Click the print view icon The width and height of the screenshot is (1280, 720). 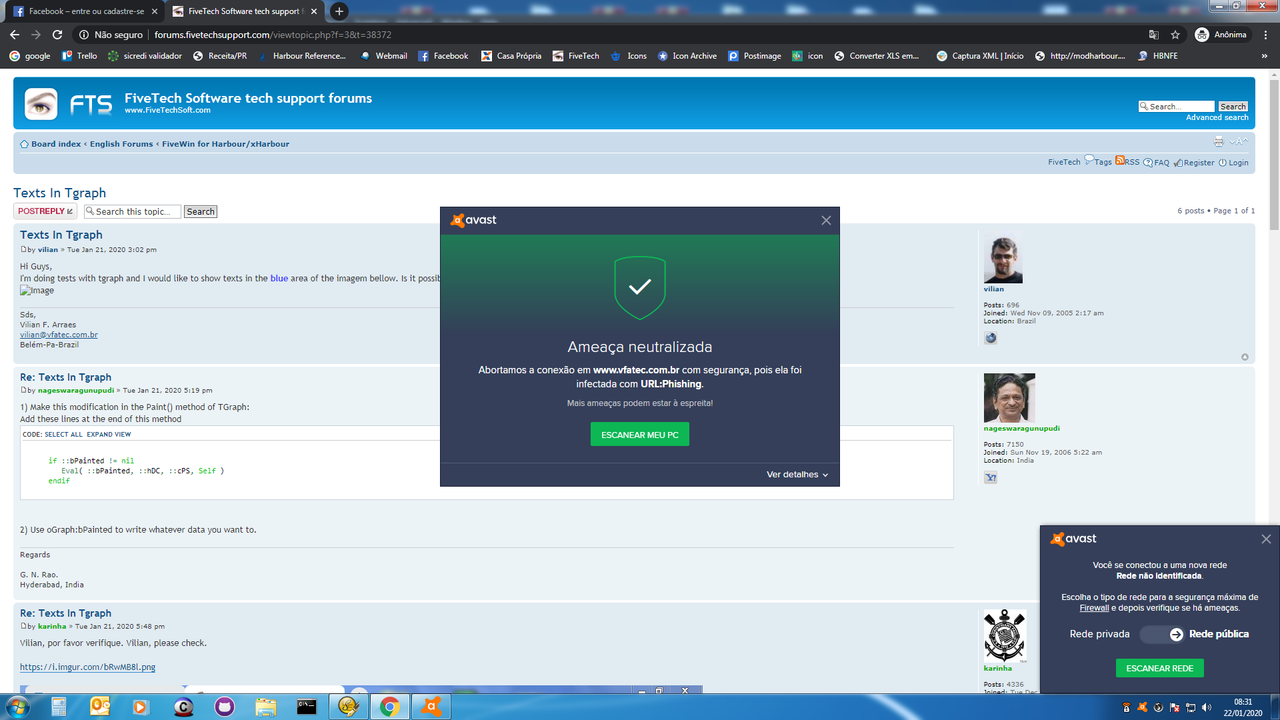point(1219,142)
